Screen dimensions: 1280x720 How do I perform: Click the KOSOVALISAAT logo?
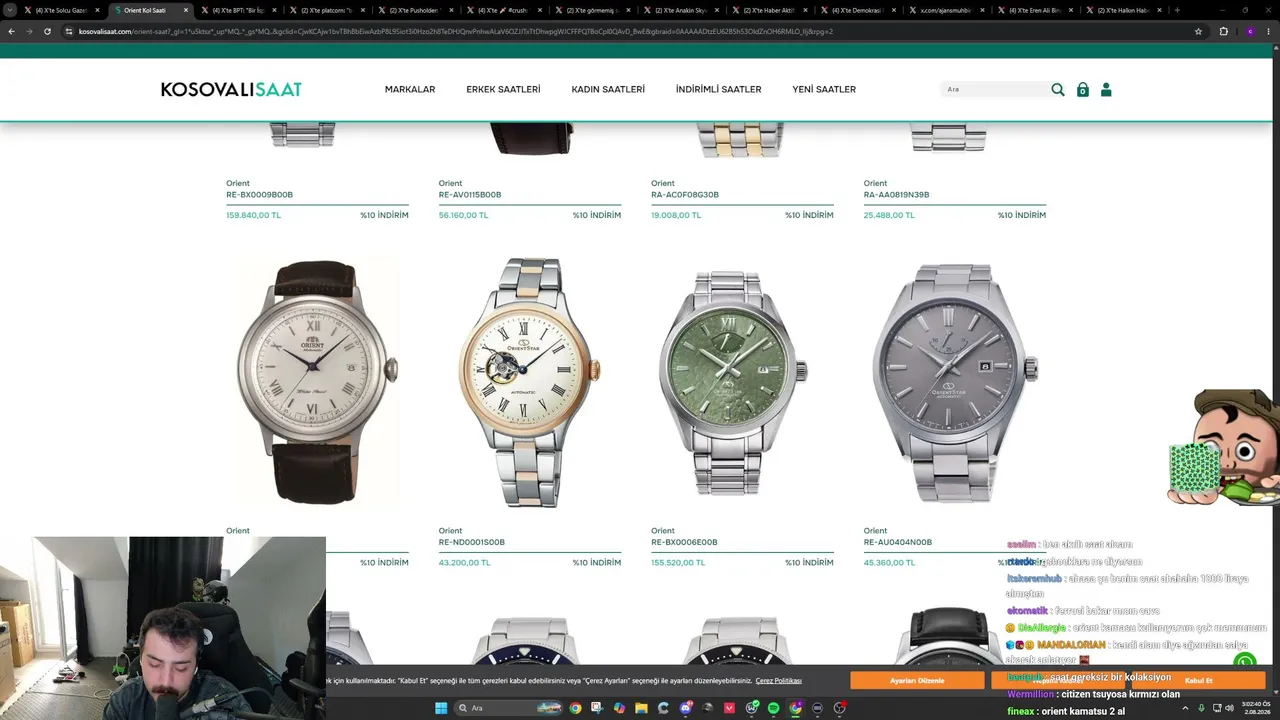[231, 89]
